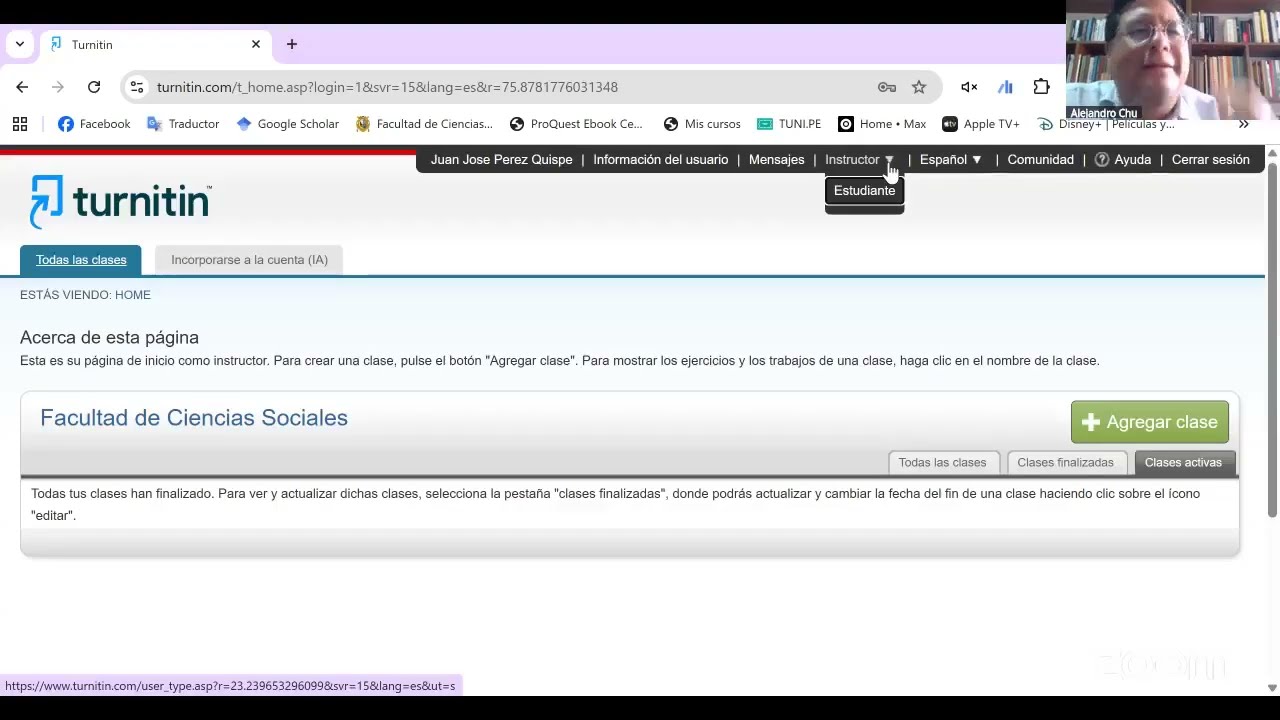Open the tab search dropdown arrow

point(19,44)
